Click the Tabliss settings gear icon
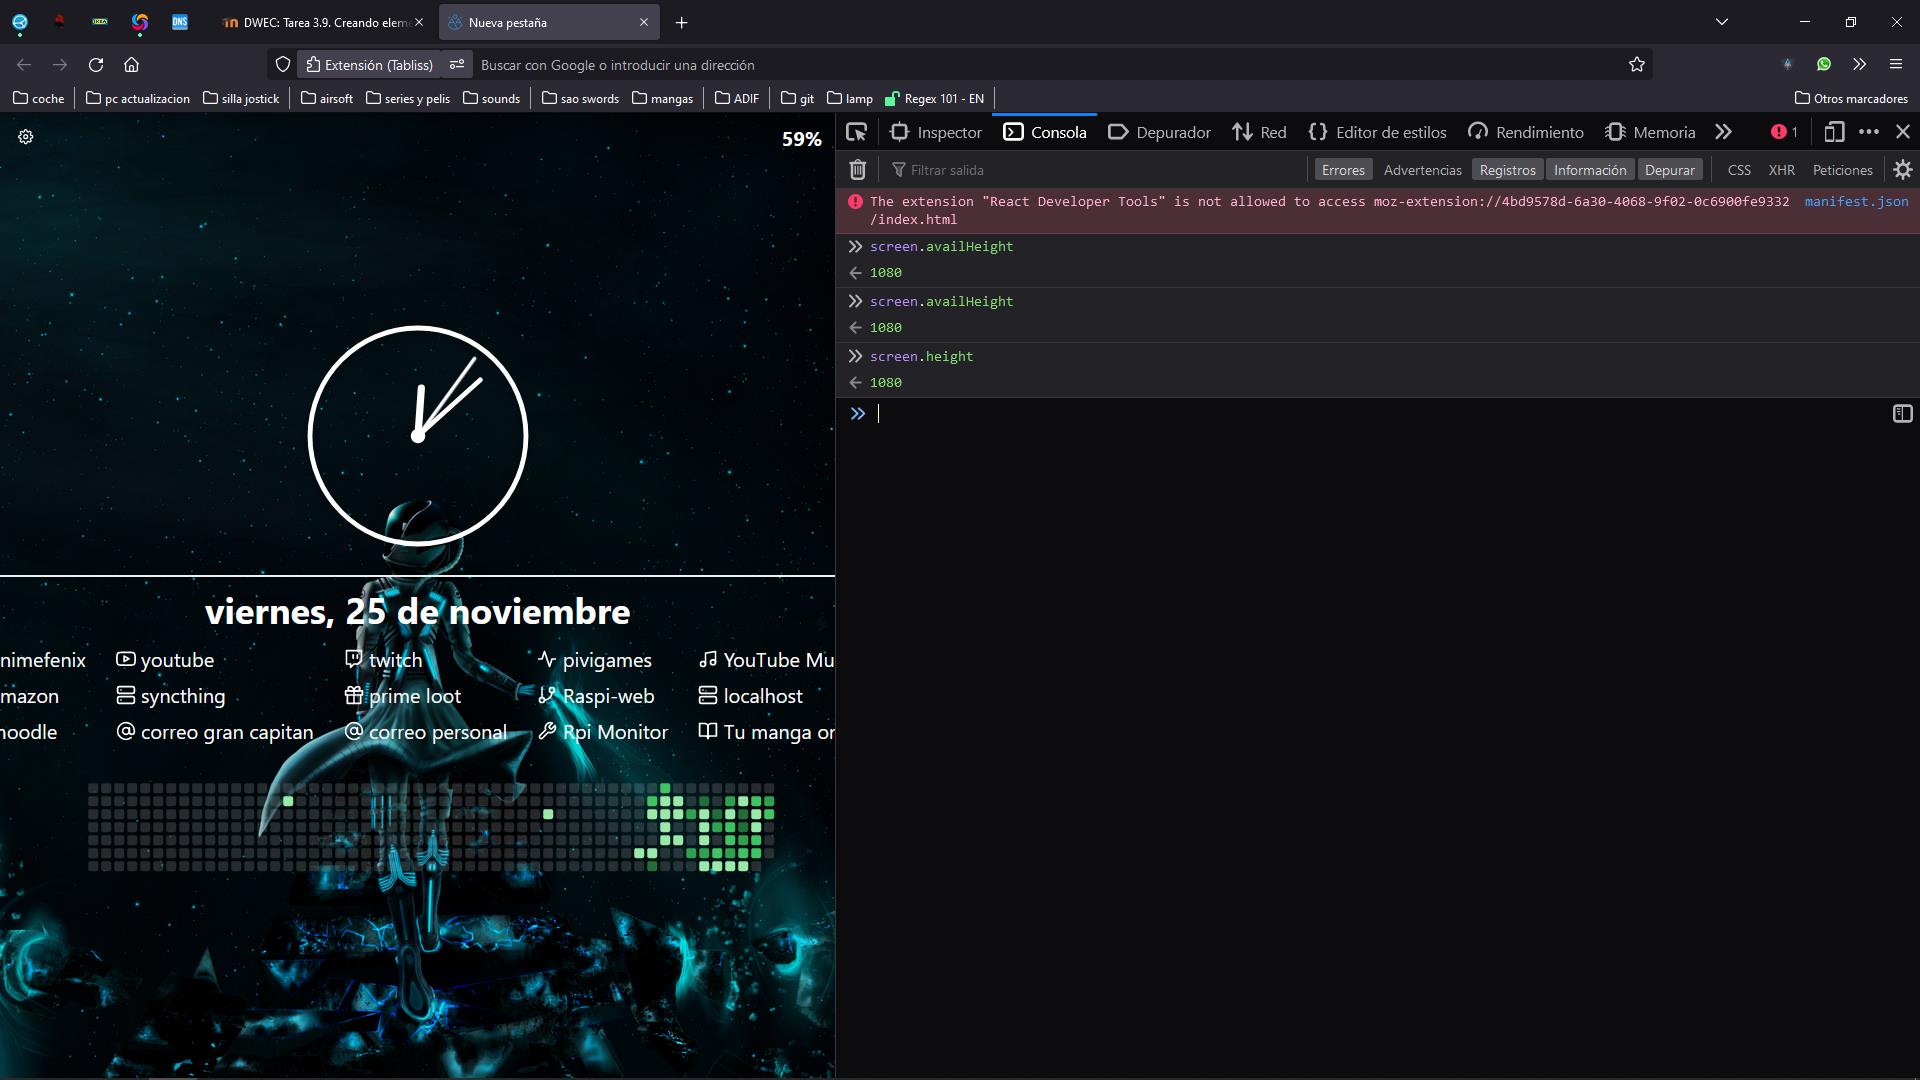 [26, 137]
